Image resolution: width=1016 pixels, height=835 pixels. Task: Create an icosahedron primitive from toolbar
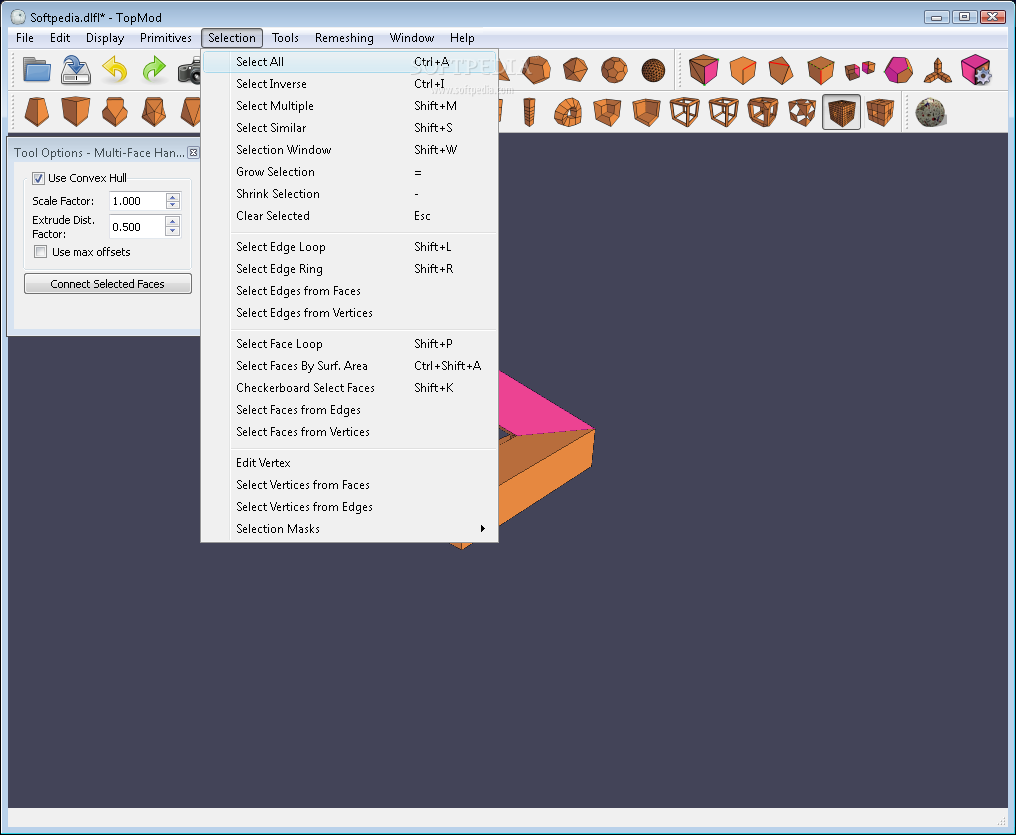[x=575, y=70]
